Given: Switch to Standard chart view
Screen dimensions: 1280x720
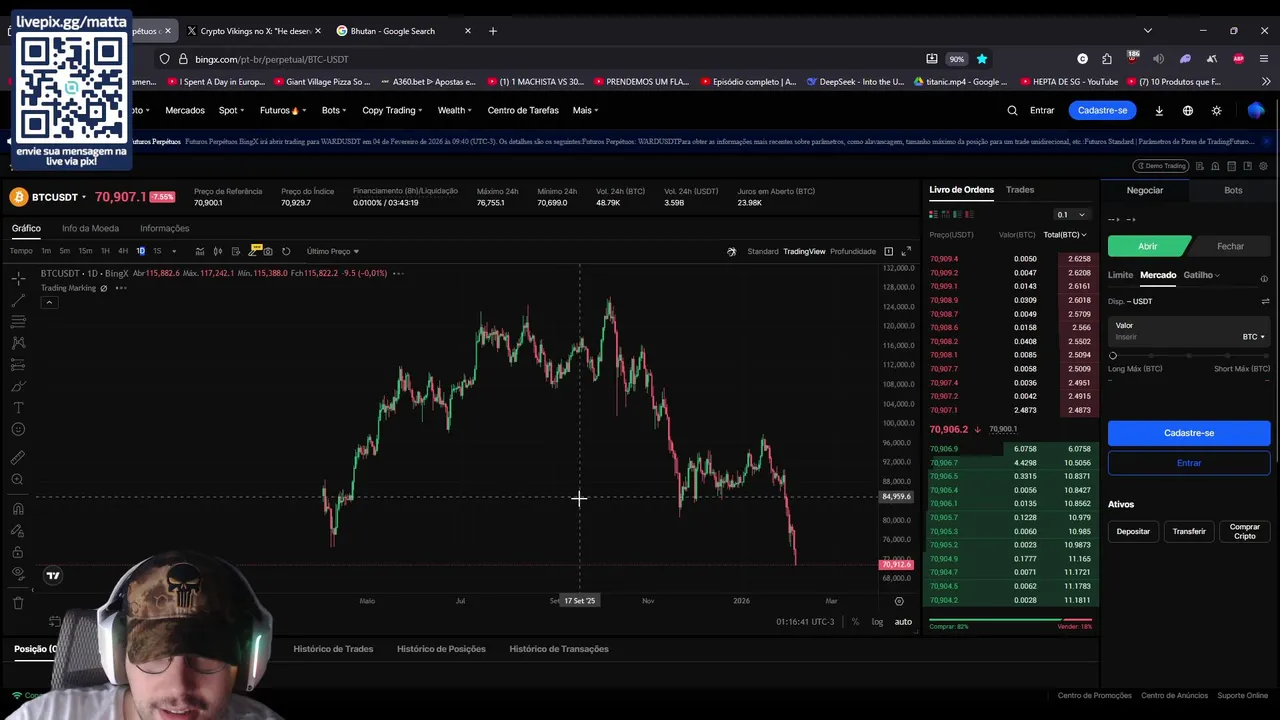Looking at the screenshot, I should 763,251.
